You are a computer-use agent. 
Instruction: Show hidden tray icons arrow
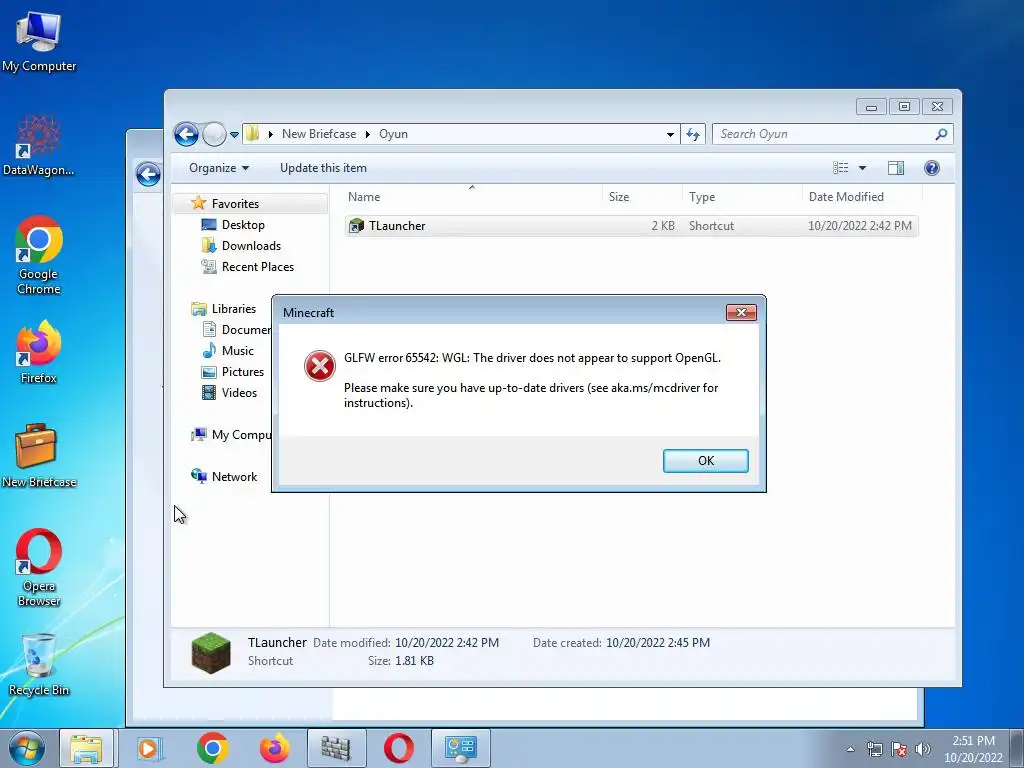(850, 749)
